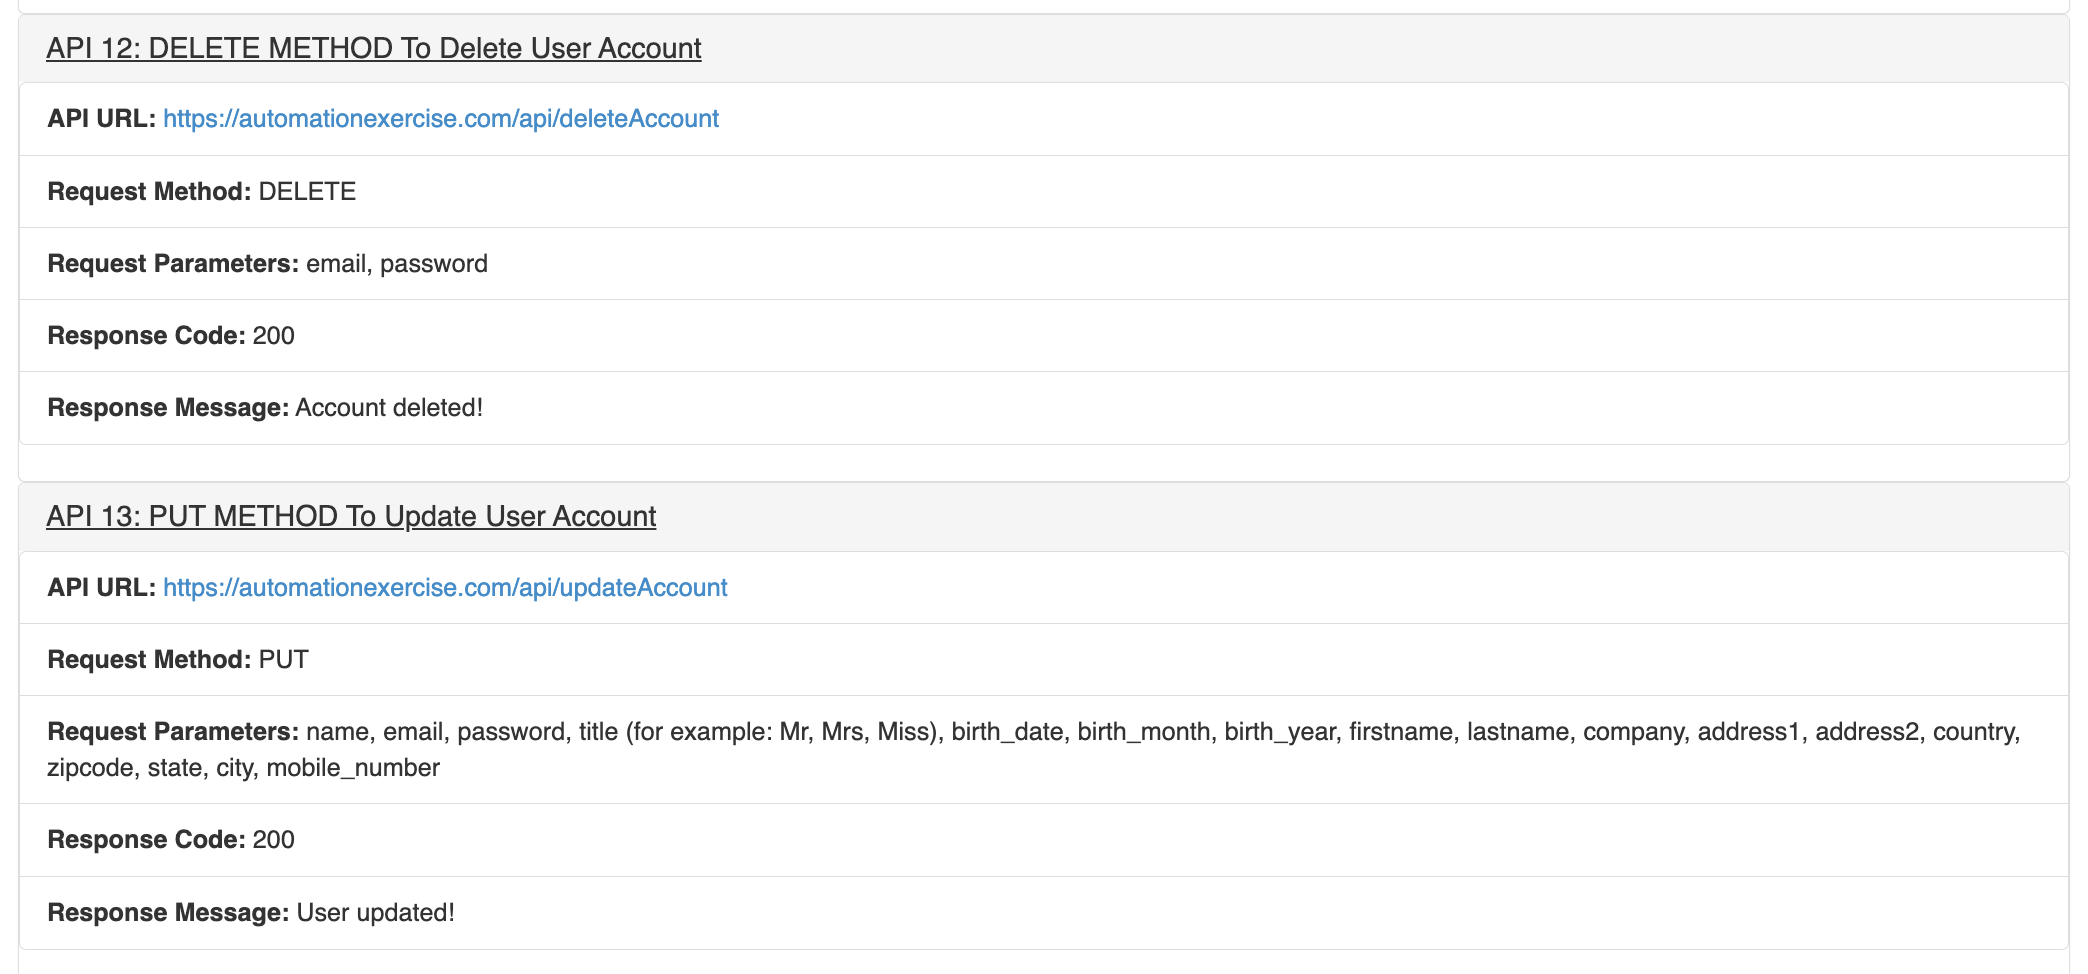Click the 'Request Method: PUT' row

(x=1043, y=659)
